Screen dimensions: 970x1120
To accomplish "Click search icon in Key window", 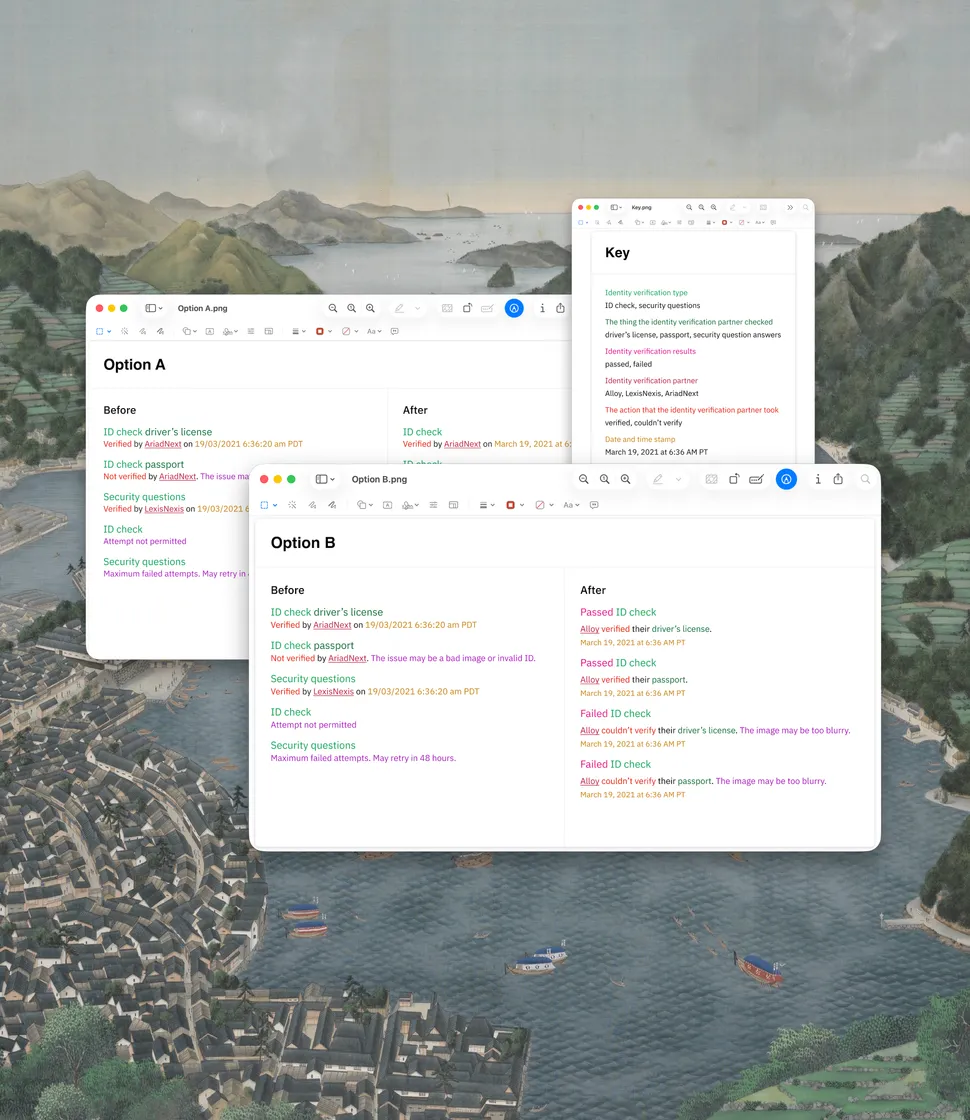I will [806, 207].
